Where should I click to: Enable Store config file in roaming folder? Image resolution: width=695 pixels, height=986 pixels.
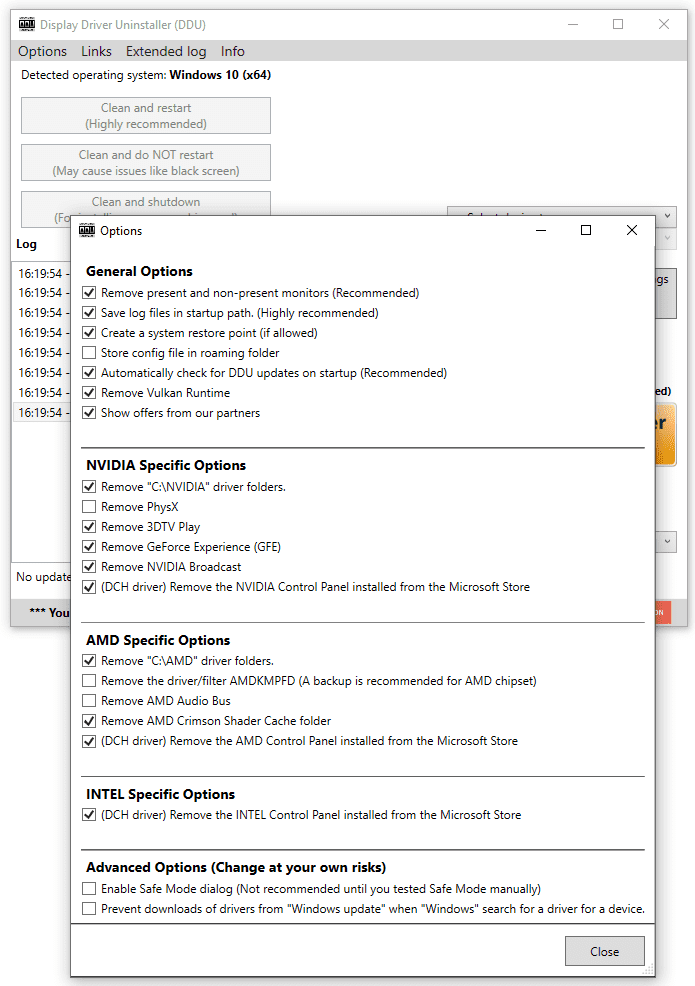click(x=89, y=353)
